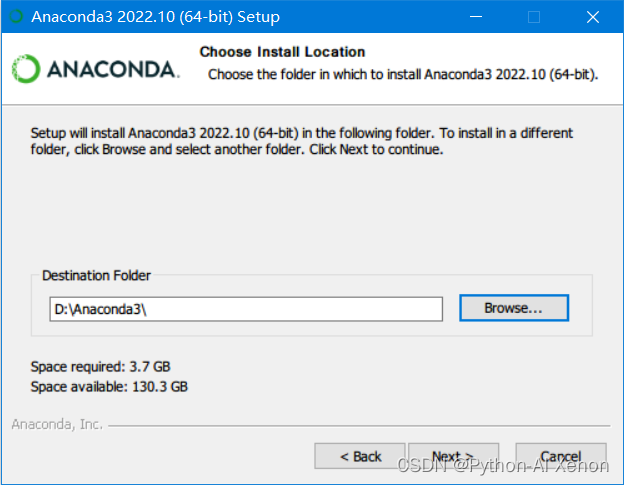
Task: Click the "Space available: 130.3 GB" text
Action: coord(109,387)
